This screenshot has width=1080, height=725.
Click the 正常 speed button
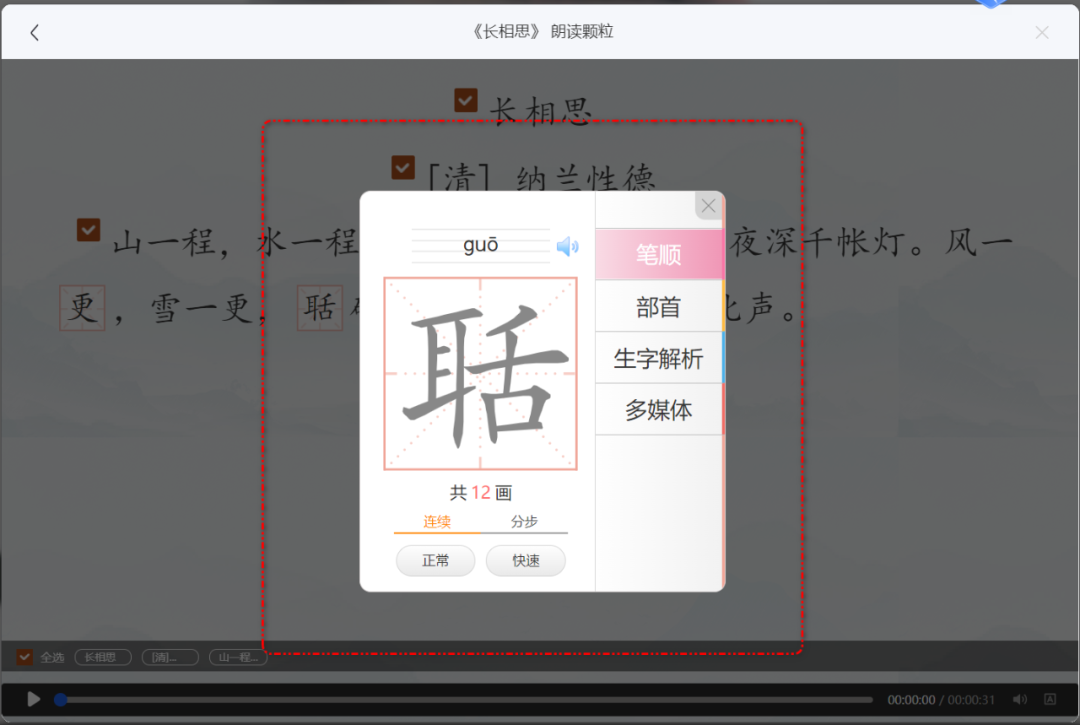tap(435, 561)
